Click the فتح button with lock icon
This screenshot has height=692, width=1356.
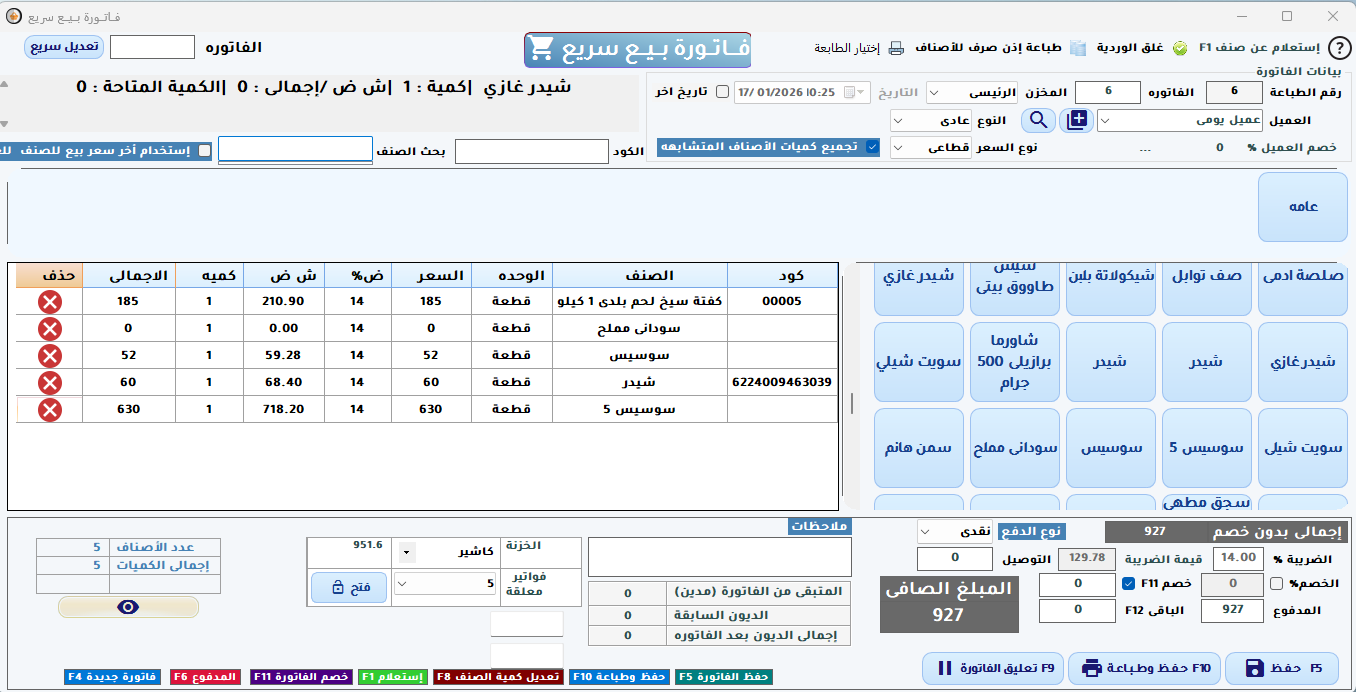coord(347,588)
